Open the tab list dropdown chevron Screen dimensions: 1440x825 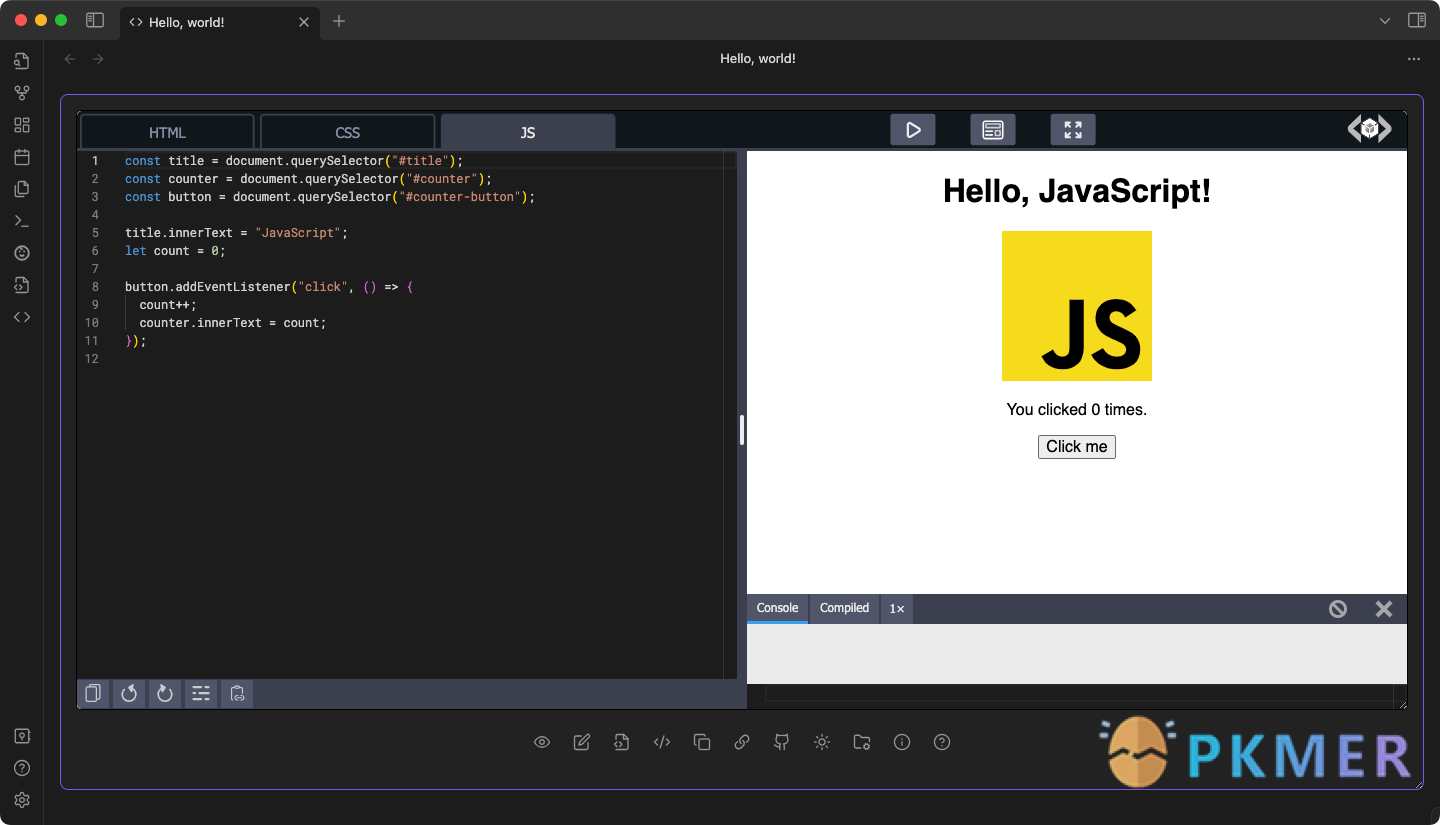1385,21
